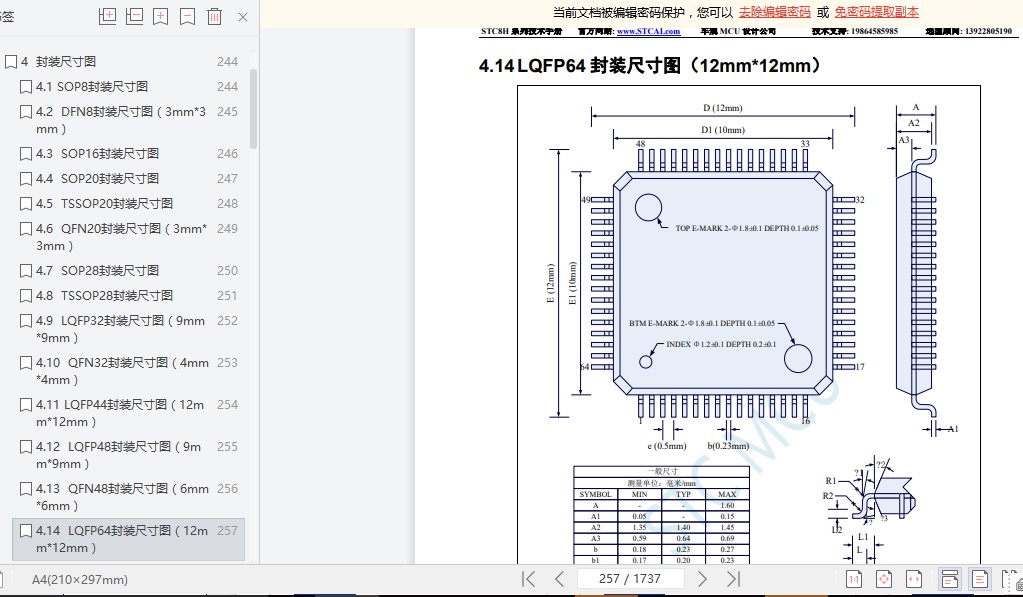
Task: Open bookmark 4.1 SOP8封装尺寸图
Action: [92, 86]
